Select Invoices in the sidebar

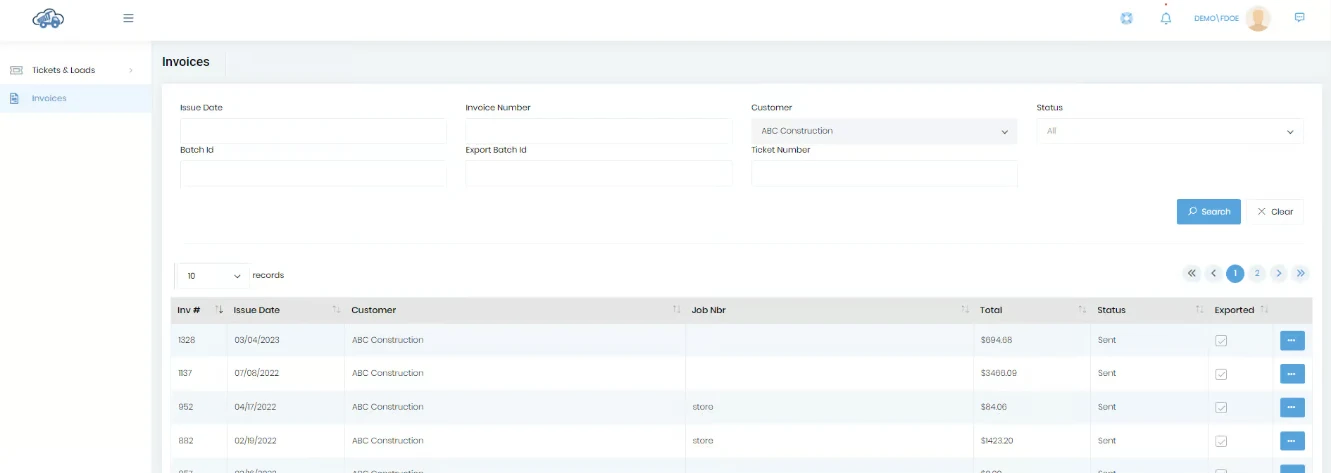coord(75,98)
